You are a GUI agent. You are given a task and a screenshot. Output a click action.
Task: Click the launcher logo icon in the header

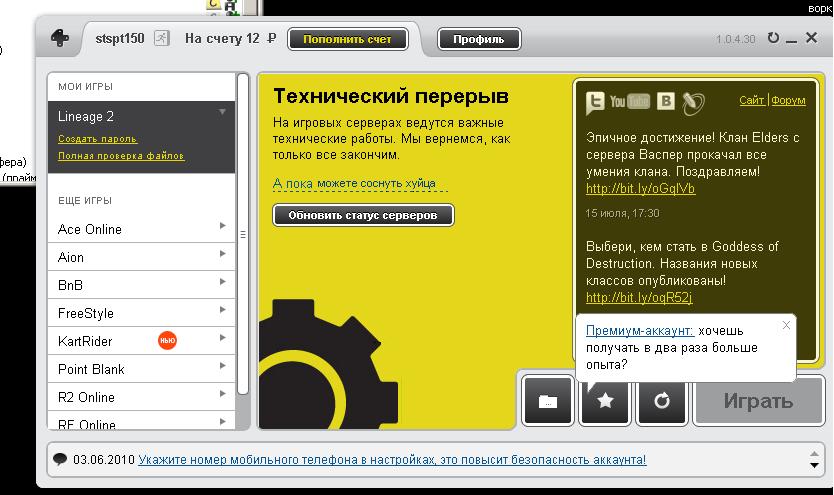click(x=60, y=38)
